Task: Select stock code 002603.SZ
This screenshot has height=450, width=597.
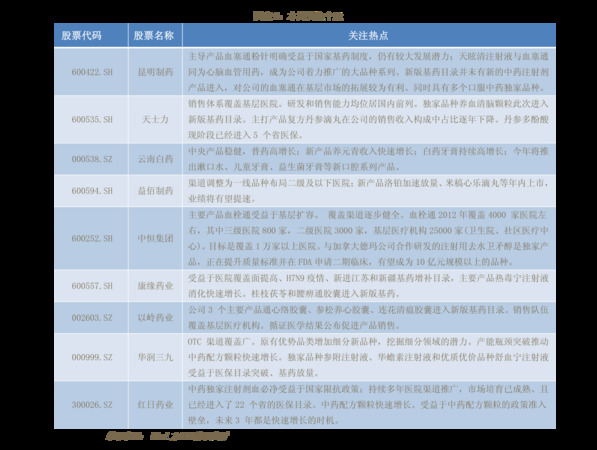Action: tap(92, 317)
